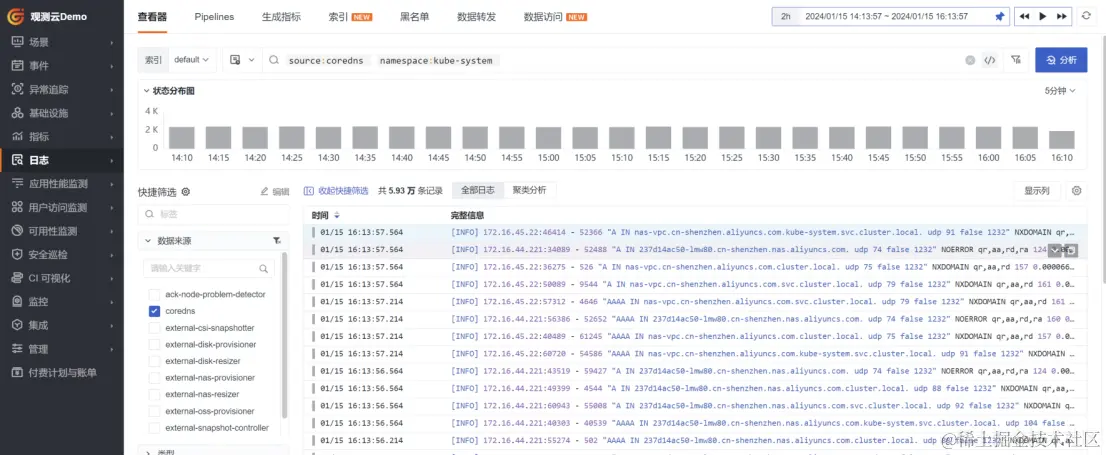
Task: Switch to the 索引 tab
Action: pyautogui.click(x=350, y=16)
